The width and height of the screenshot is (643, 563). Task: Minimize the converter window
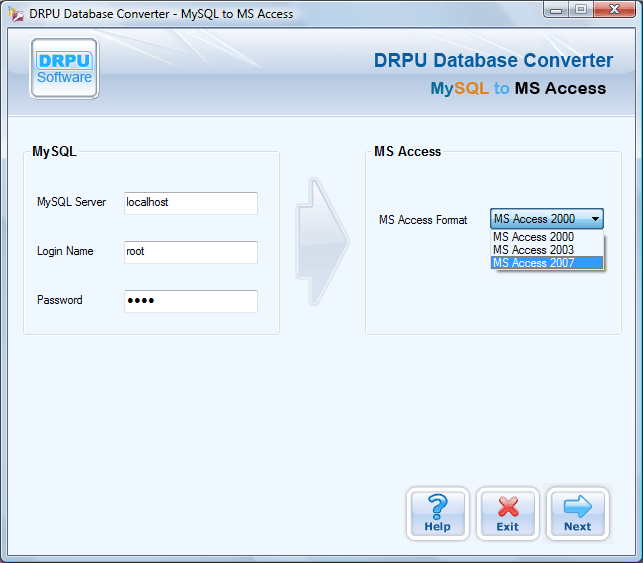[x=556, y=9]
